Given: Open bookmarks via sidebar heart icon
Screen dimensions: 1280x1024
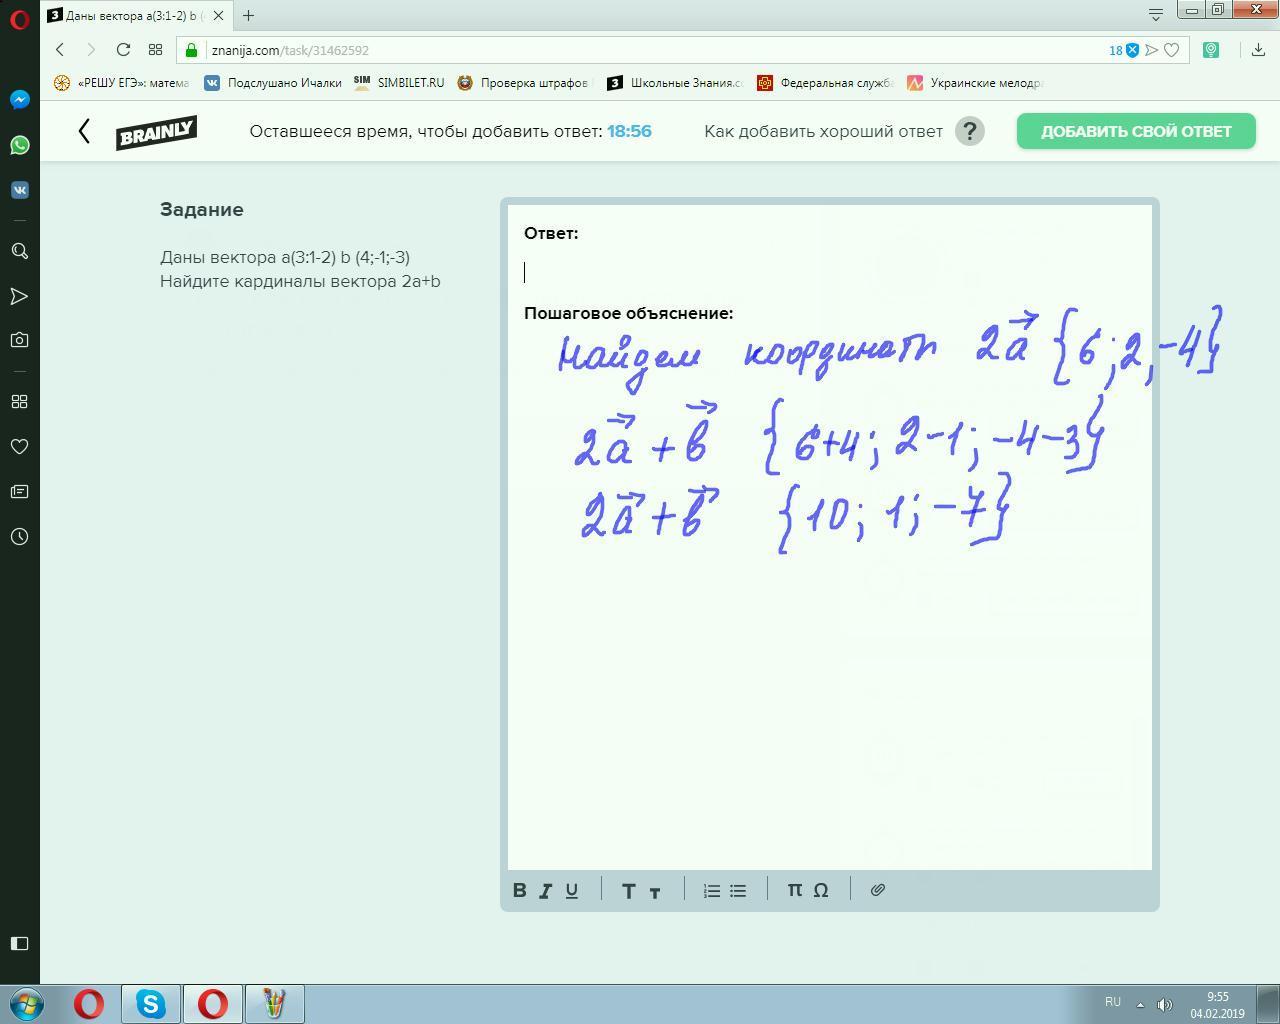Looking at the screenshot, I should coord(20,447).
